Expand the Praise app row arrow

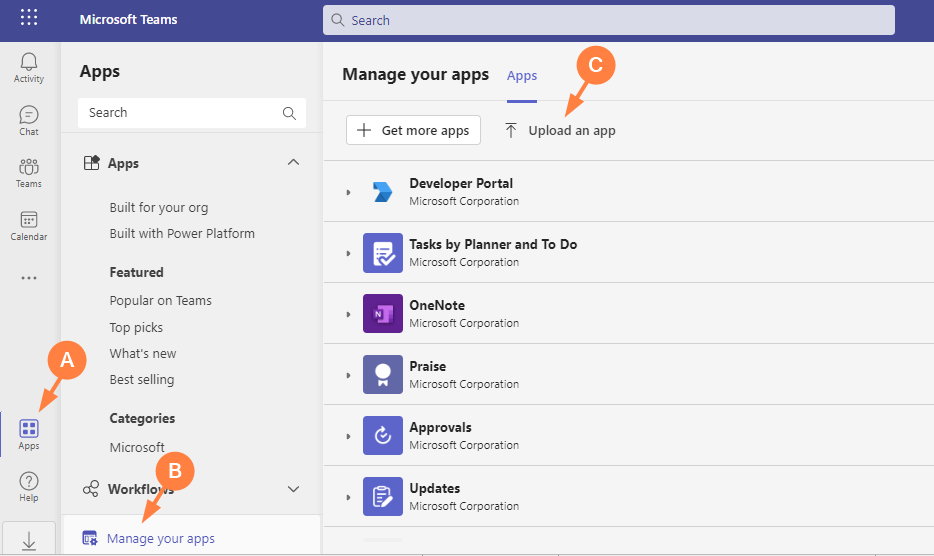tap(348, 375)
